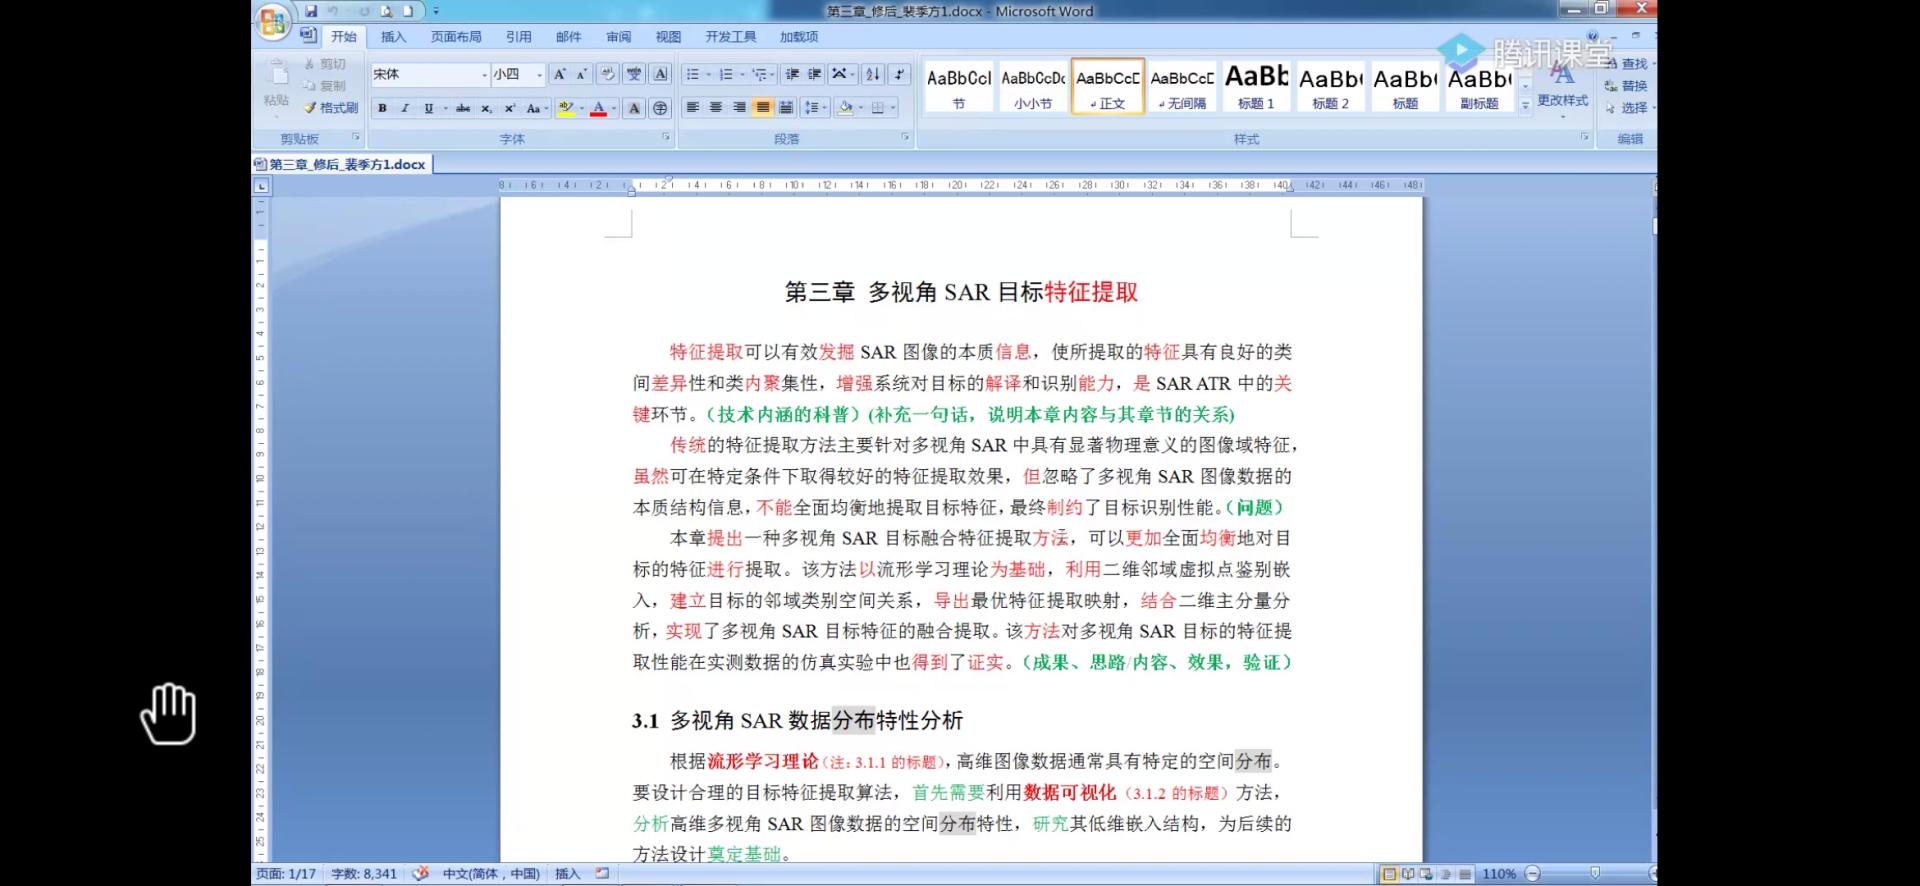Click the subscript icon
The image size is (1920, 886).
tap(486, 108)
